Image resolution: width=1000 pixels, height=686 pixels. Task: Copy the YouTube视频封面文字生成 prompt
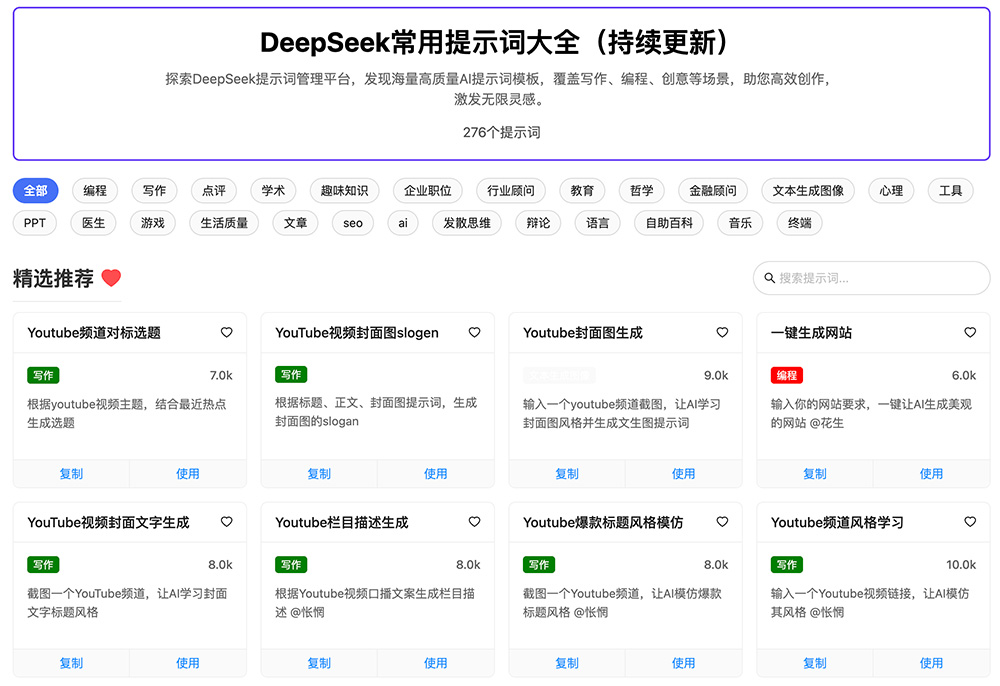tap(71, 663)
